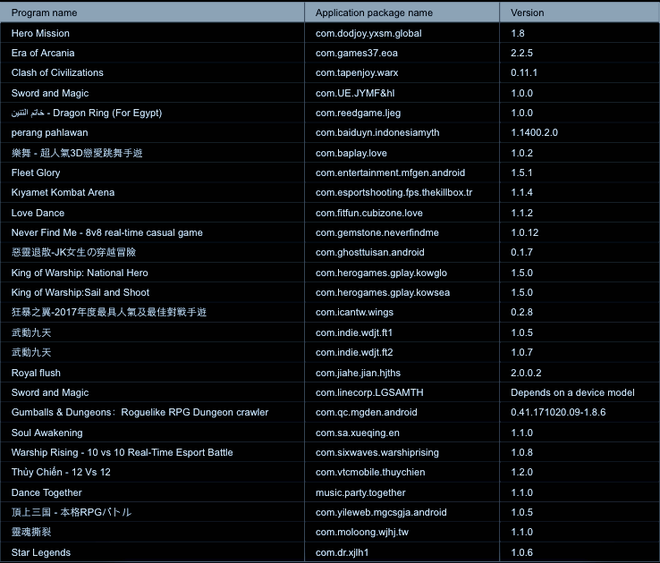Select the Royal flush row

[330, 373]
